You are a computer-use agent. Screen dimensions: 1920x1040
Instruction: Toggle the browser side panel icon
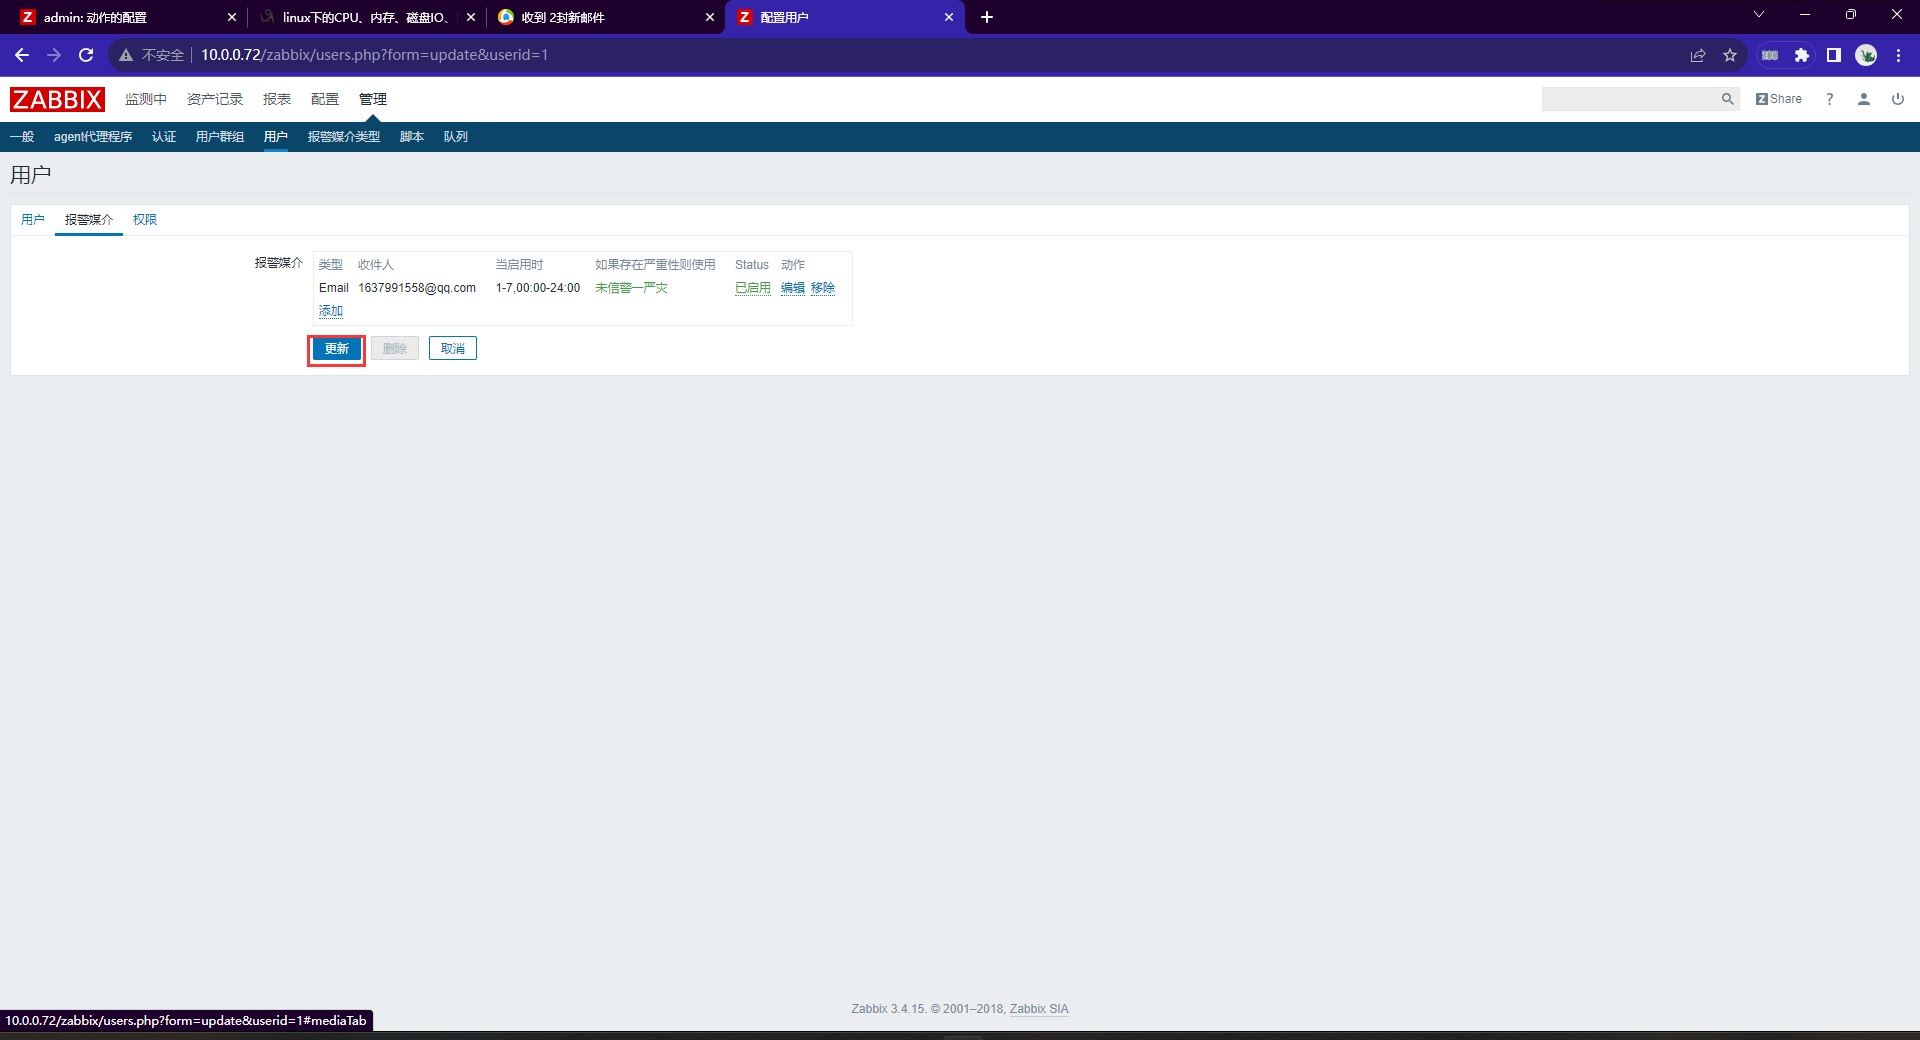(1834, 55)
